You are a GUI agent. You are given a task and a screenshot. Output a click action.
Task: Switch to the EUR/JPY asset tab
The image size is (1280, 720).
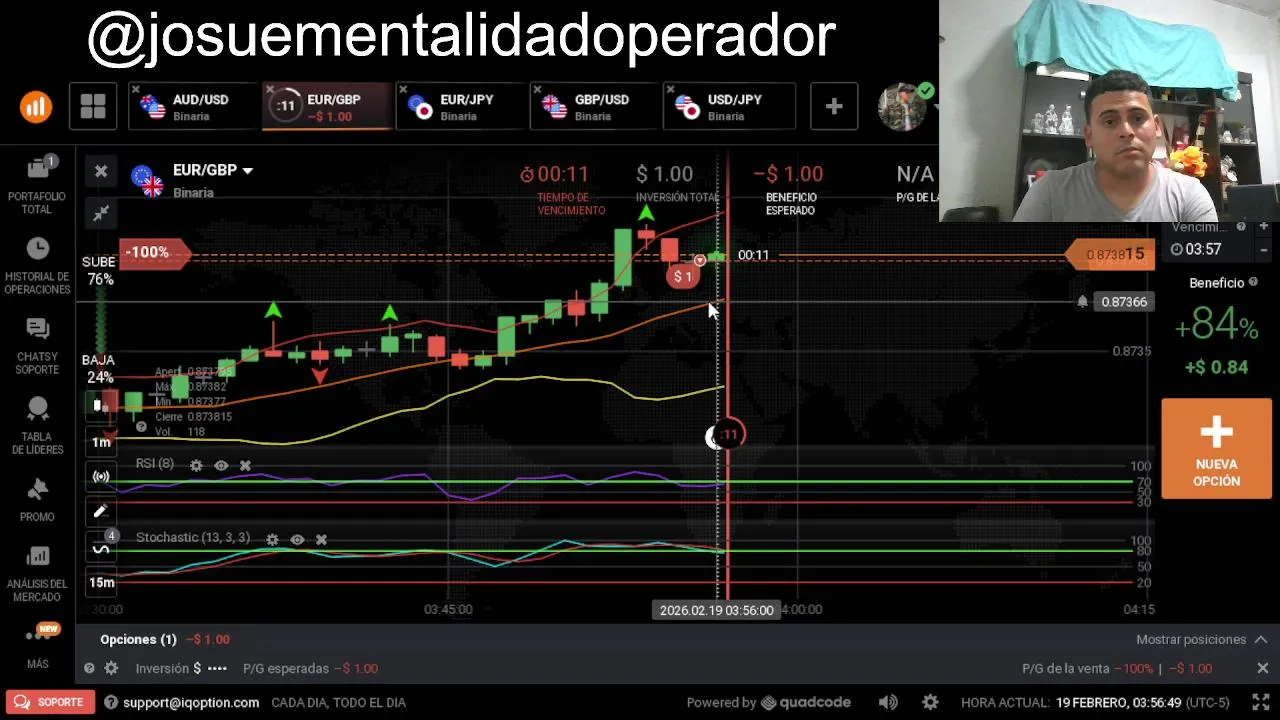(x=461, y=107)
